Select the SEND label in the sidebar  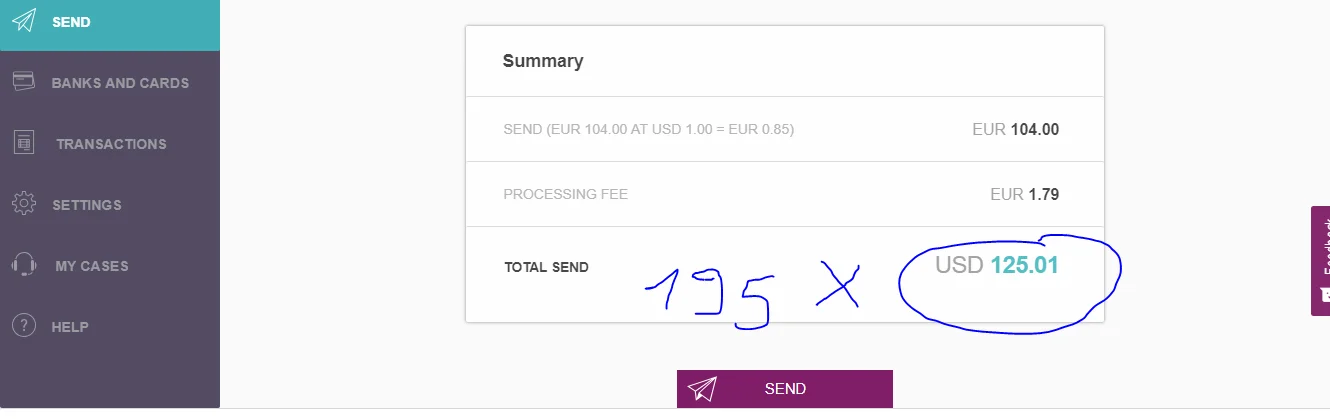(x=71, y=22)
